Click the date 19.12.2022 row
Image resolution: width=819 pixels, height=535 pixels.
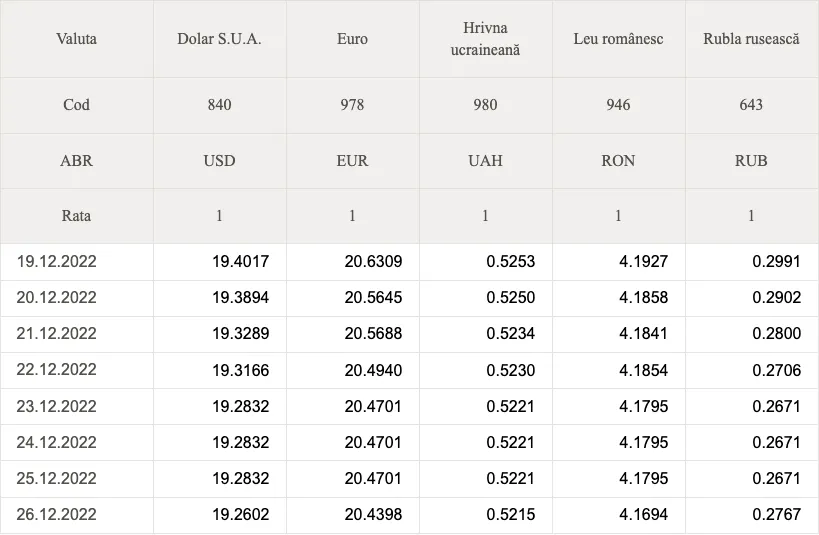[x=410, y=261]
